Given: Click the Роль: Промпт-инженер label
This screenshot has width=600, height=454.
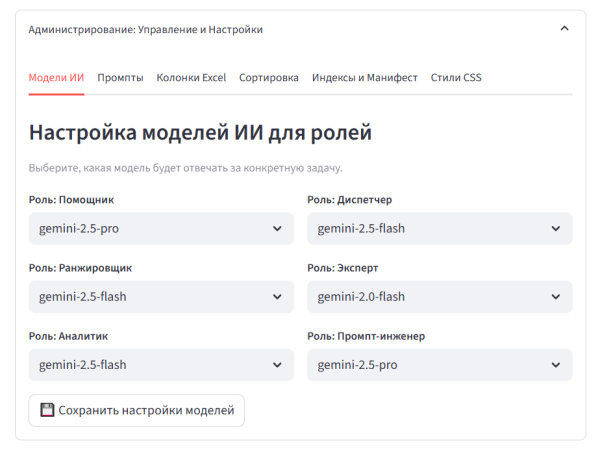Looking at the screenshot, I should tap(366, 336).
